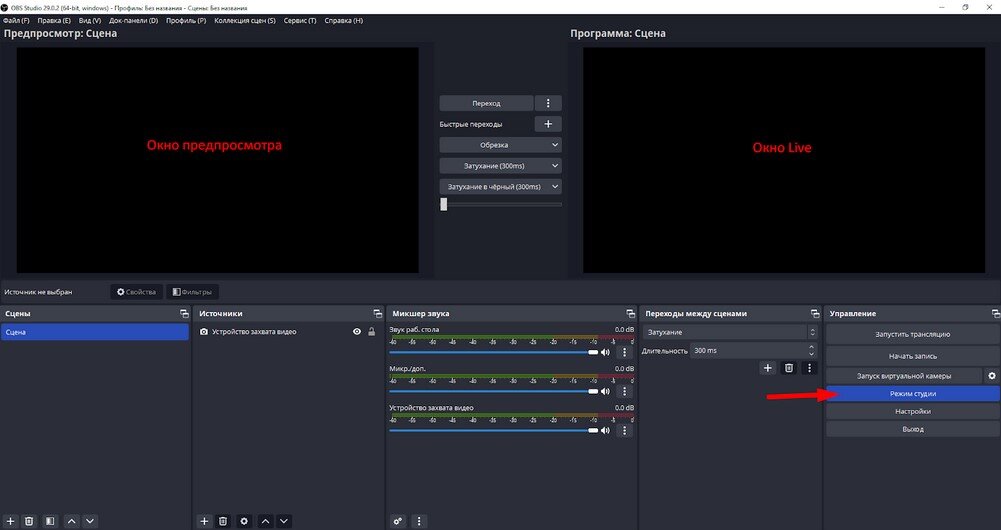The image size is (1001, 530).
Task: Open options dots for Микр./доп. channel
Action: coord(624,391)
